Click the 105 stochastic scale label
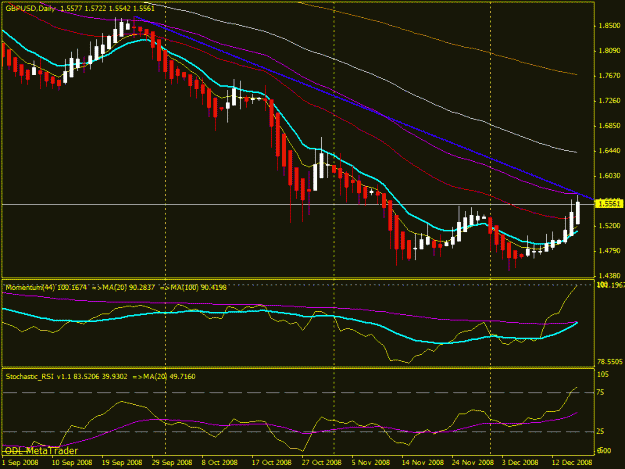Screen dimensions: 625x469 603,374
